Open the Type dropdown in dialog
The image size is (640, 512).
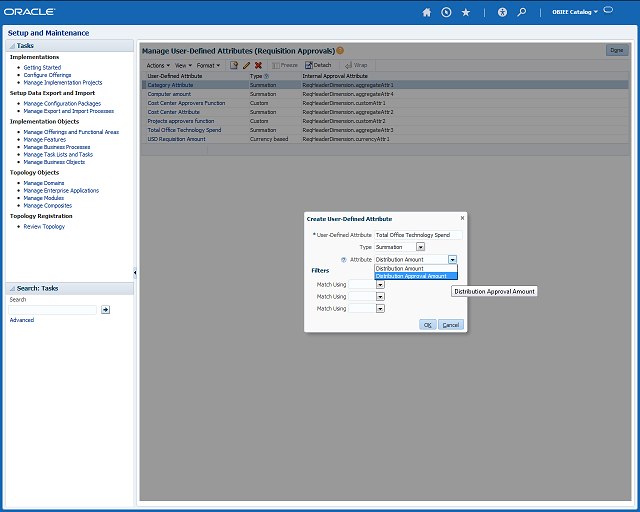420,247
